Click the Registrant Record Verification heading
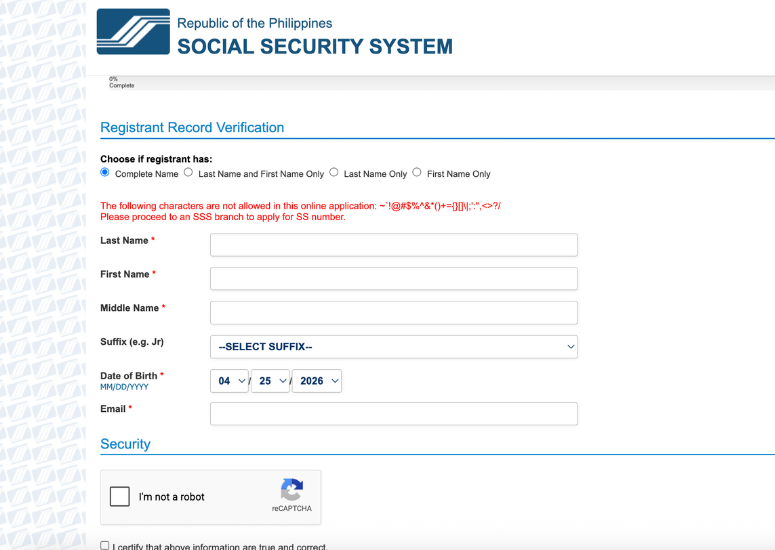Image resolution: width=775 pixels, height=550 pixels. pyautogui.click(x=192, y=128)
